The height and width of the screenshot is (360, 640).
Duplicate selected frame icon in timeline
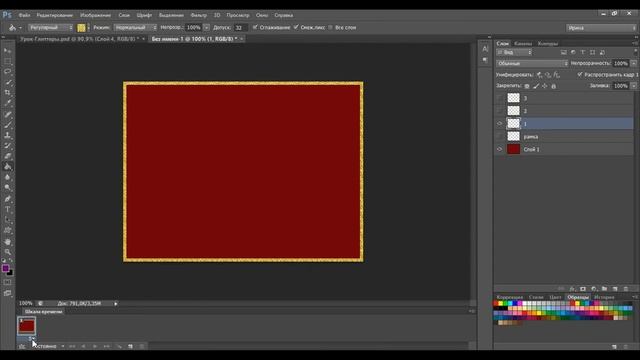130,346
